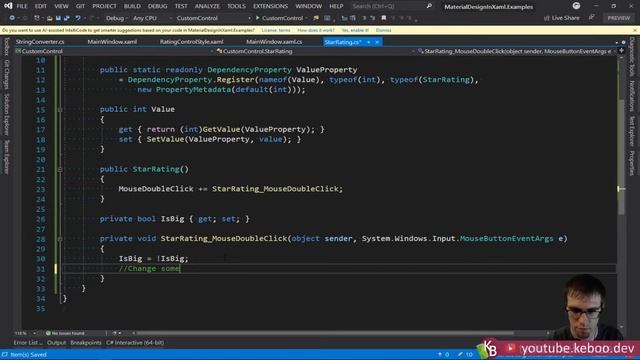Click the bookmark toolbar icon
This screenshot has height=360, width=640.
(384, 18)
